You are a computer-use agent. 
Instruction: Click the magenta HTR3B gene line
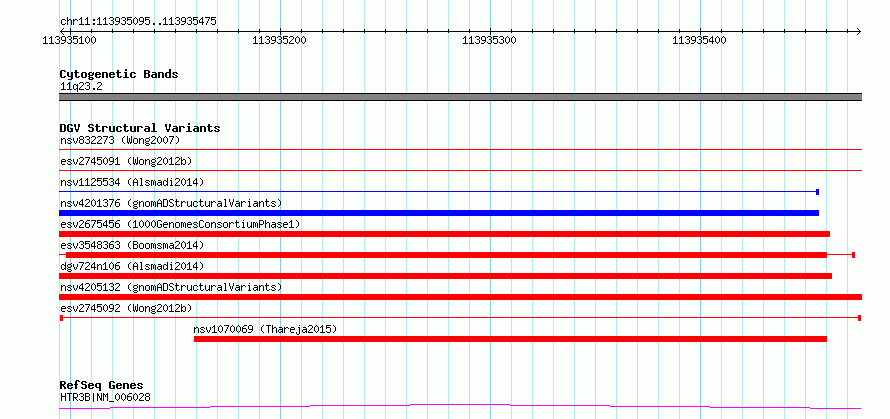tap(460, 407)
